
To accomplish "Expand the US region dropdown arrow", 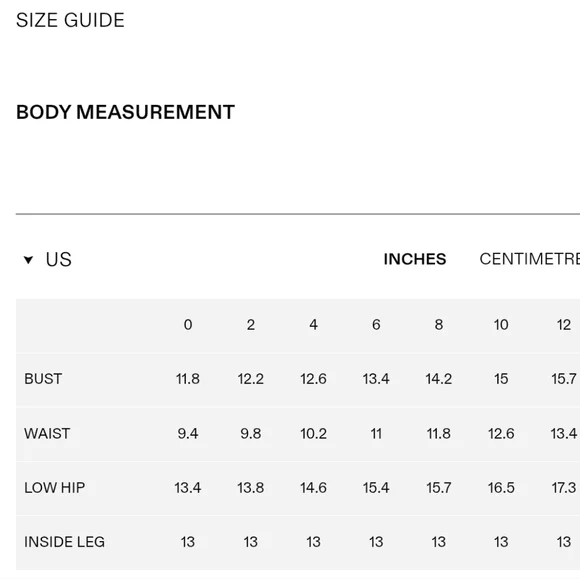I will [28, 260].
